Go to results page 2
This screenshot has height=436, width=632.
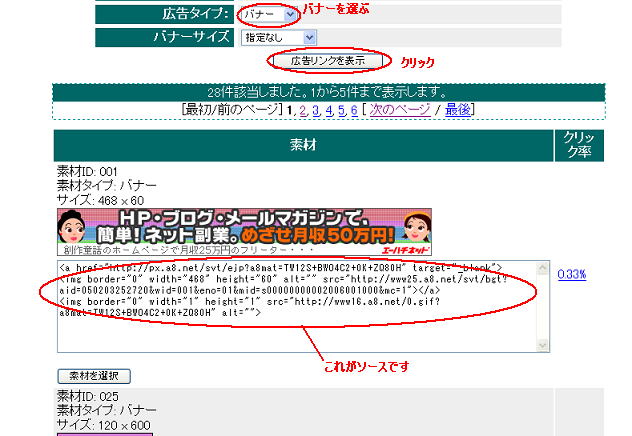pyautogui.click(x=302, y=109)
